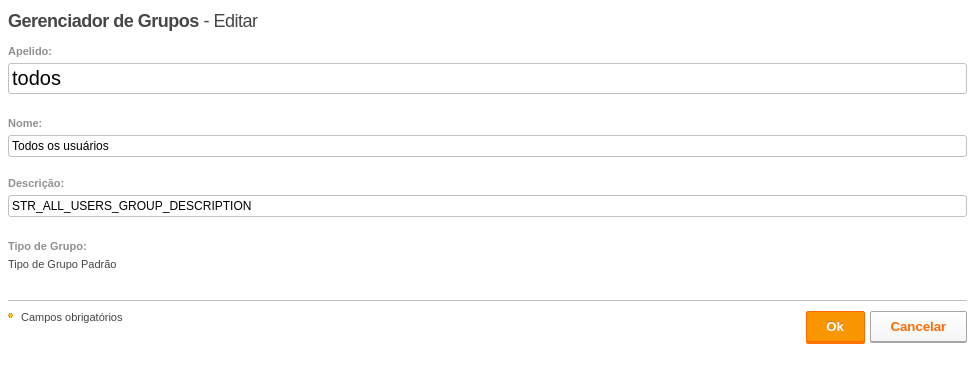Dismiss the form with Cancelar button
The image size is (975, 377).
(x=918, y=327)
